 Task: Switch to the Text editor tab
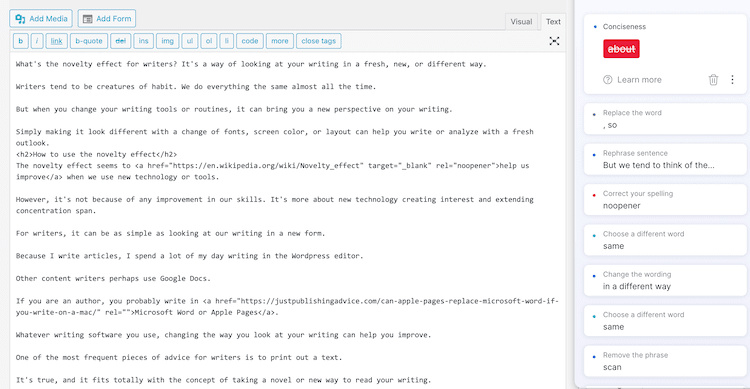coord(553,22)
